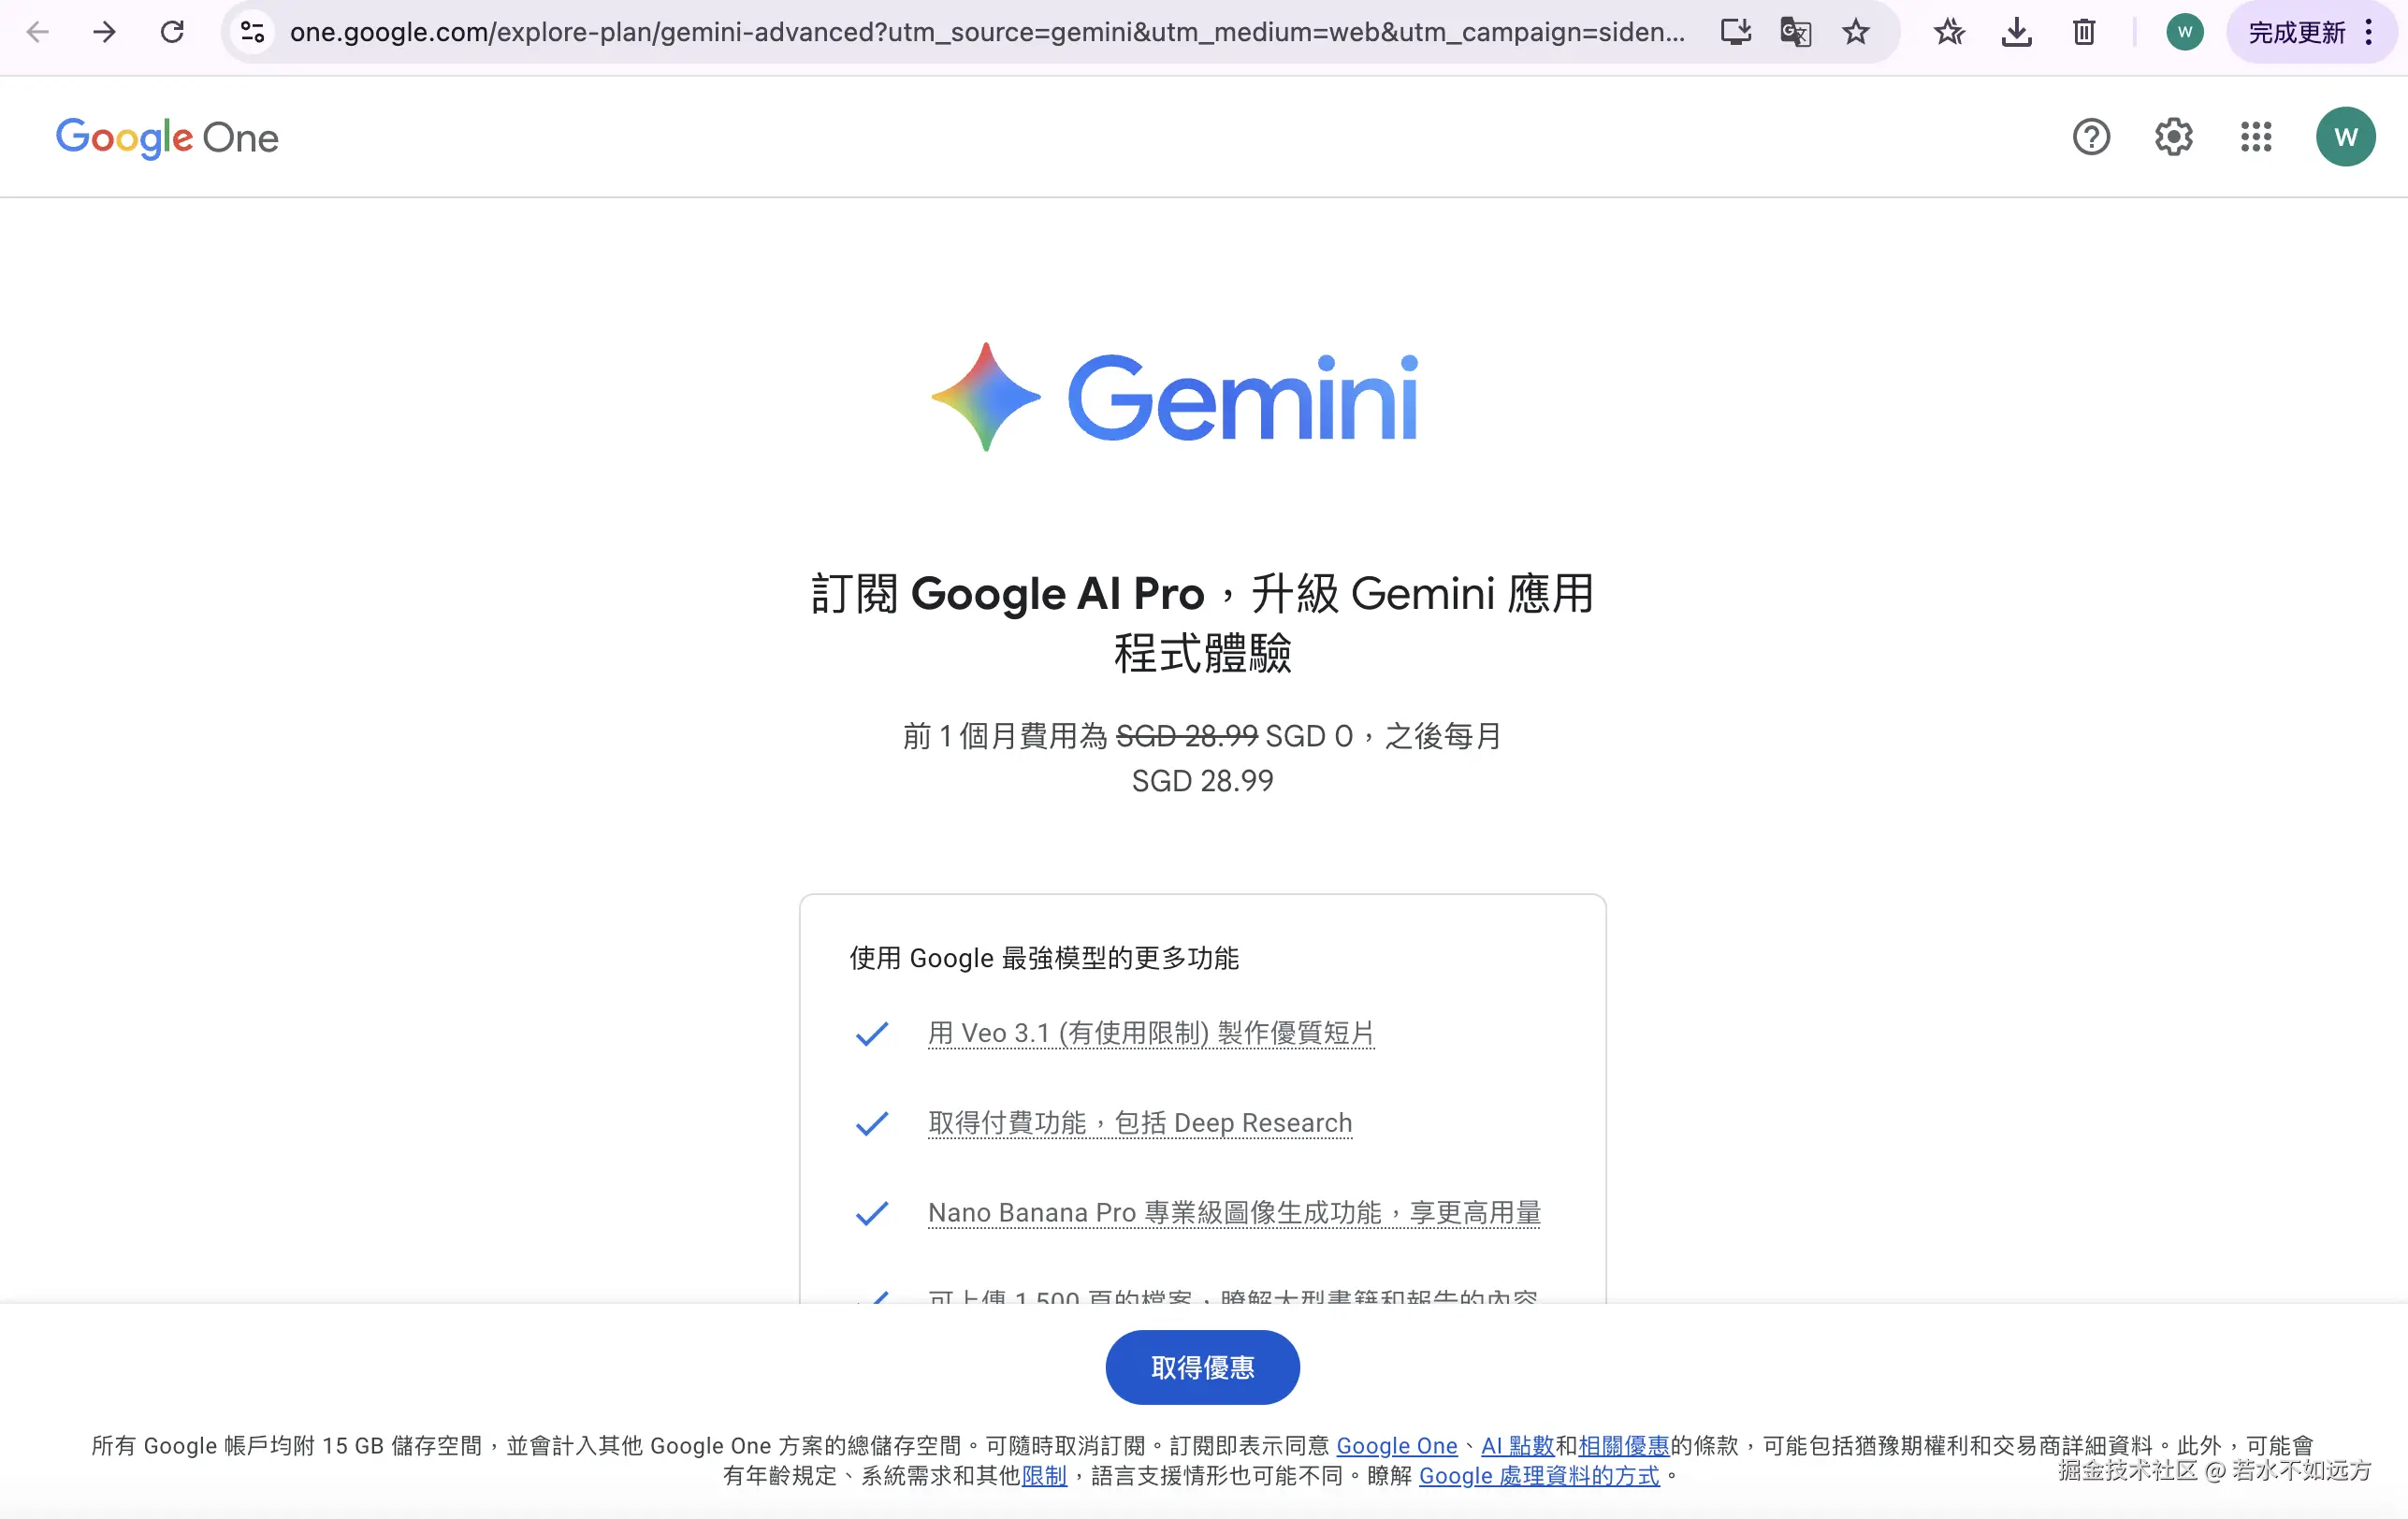Click the browser back arrow
This screenshot has width=2408, height=1519.
tap(37, 32)
